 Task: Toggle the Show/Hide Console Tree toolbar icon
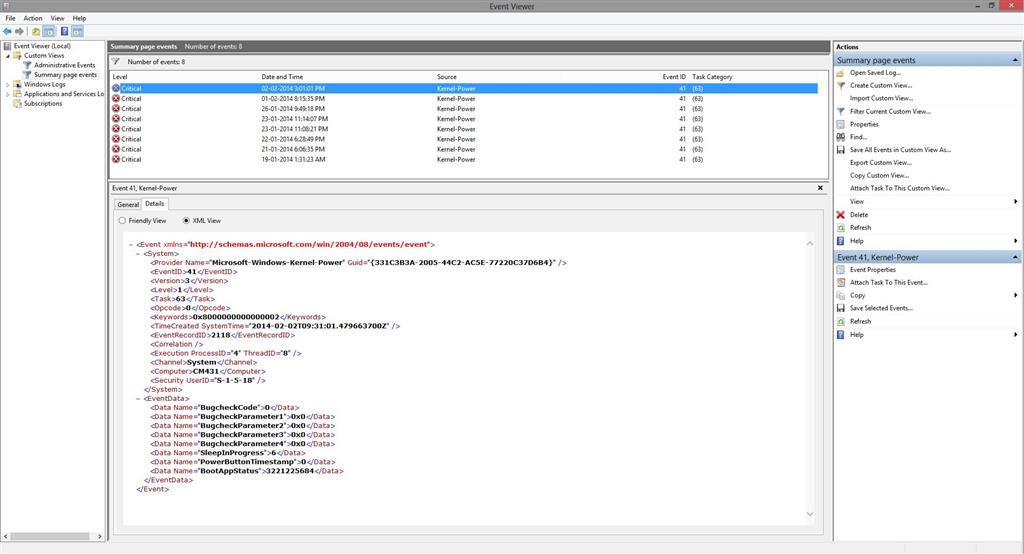coord(49,31)
